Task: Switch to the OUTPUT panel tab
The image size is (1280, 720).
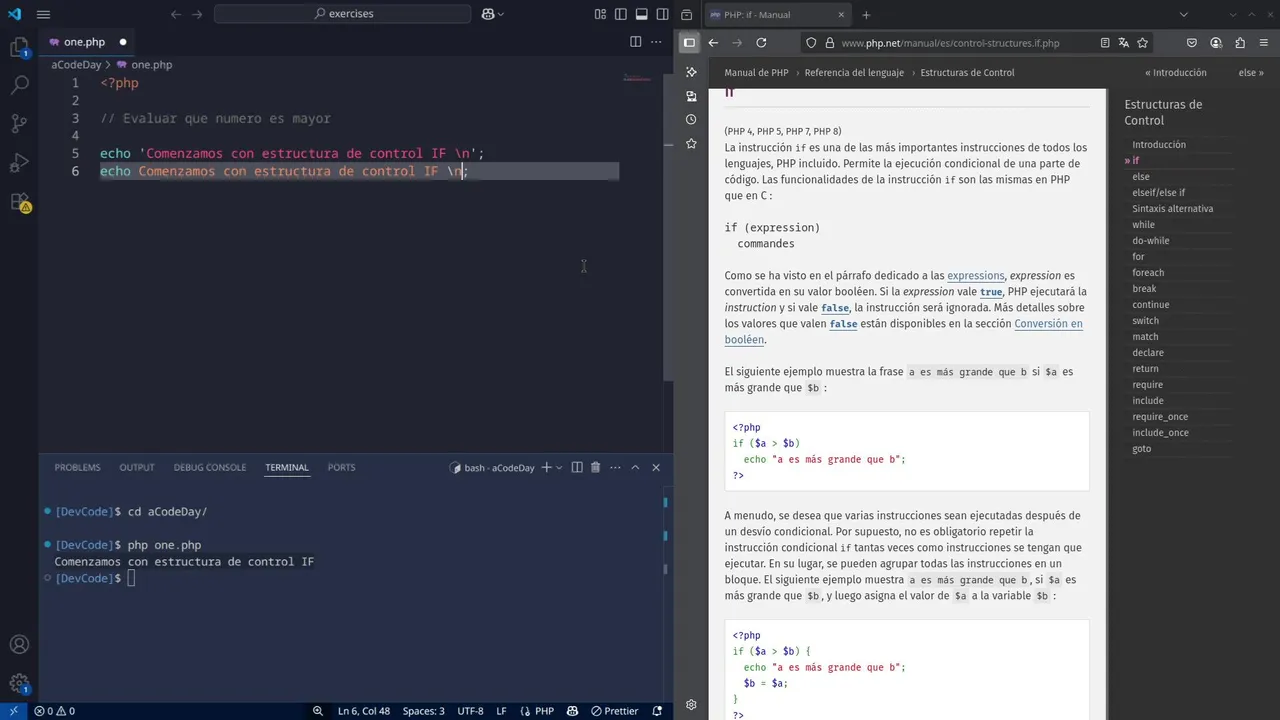Action: [137, 467]
